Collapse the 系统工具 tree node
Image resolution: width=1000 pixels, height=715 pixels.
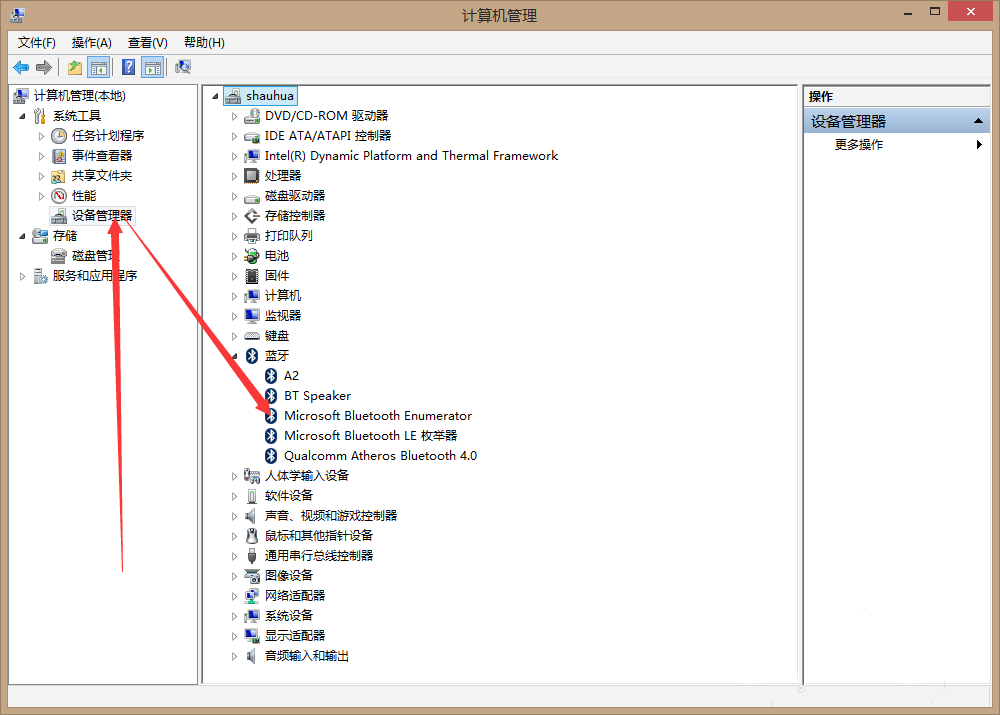[22, 116]
